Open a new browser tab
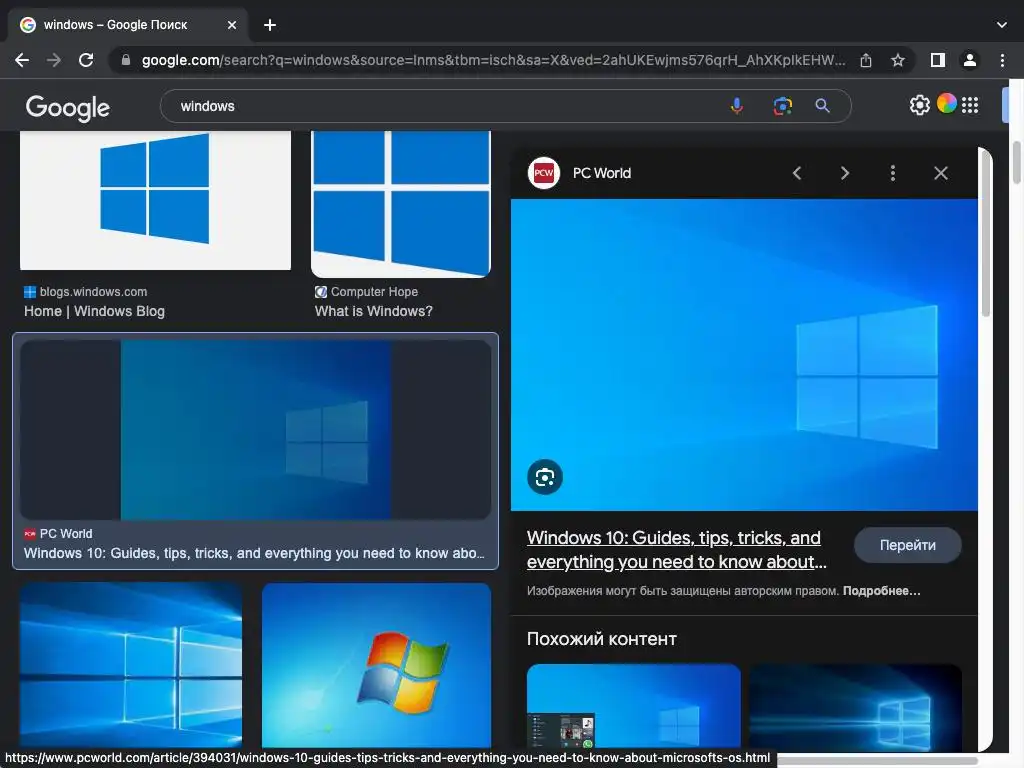Viewport: 1024px width, 768px height. point(270,25)
